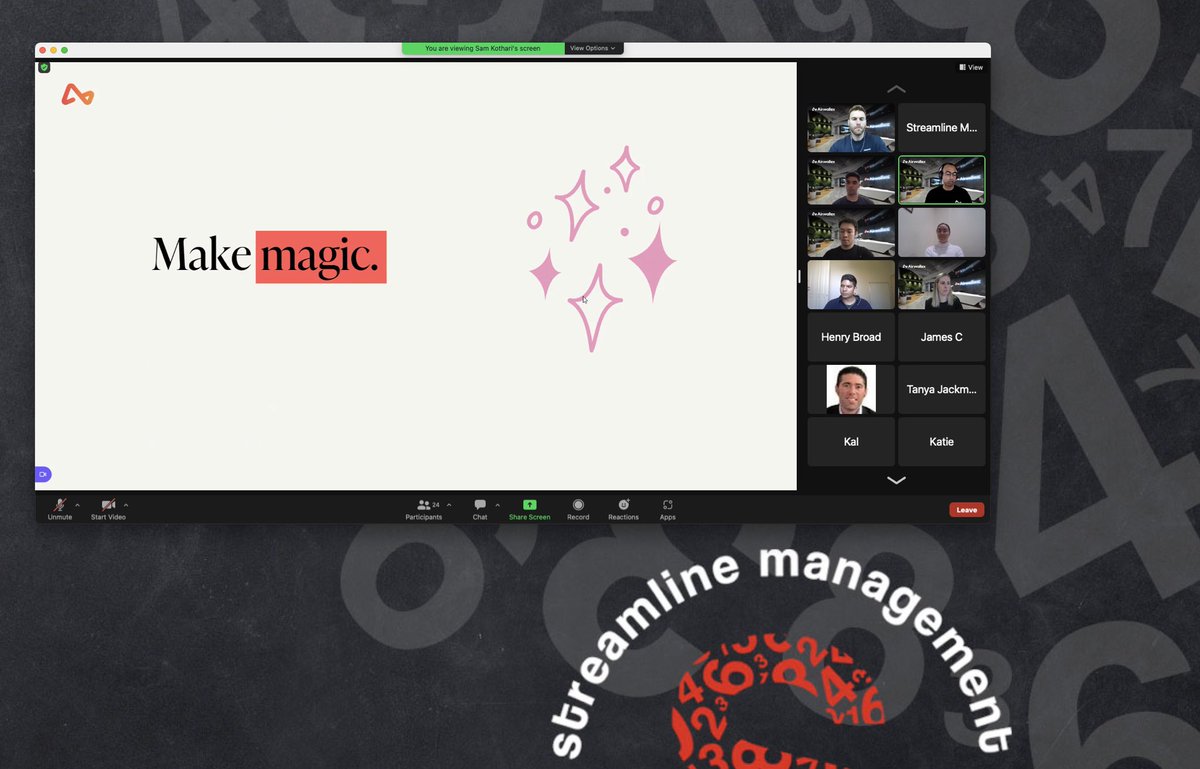
Task: Unmute the microphone in Zoom toolbar
Action: pyautogui.click(x=60, y=509)
